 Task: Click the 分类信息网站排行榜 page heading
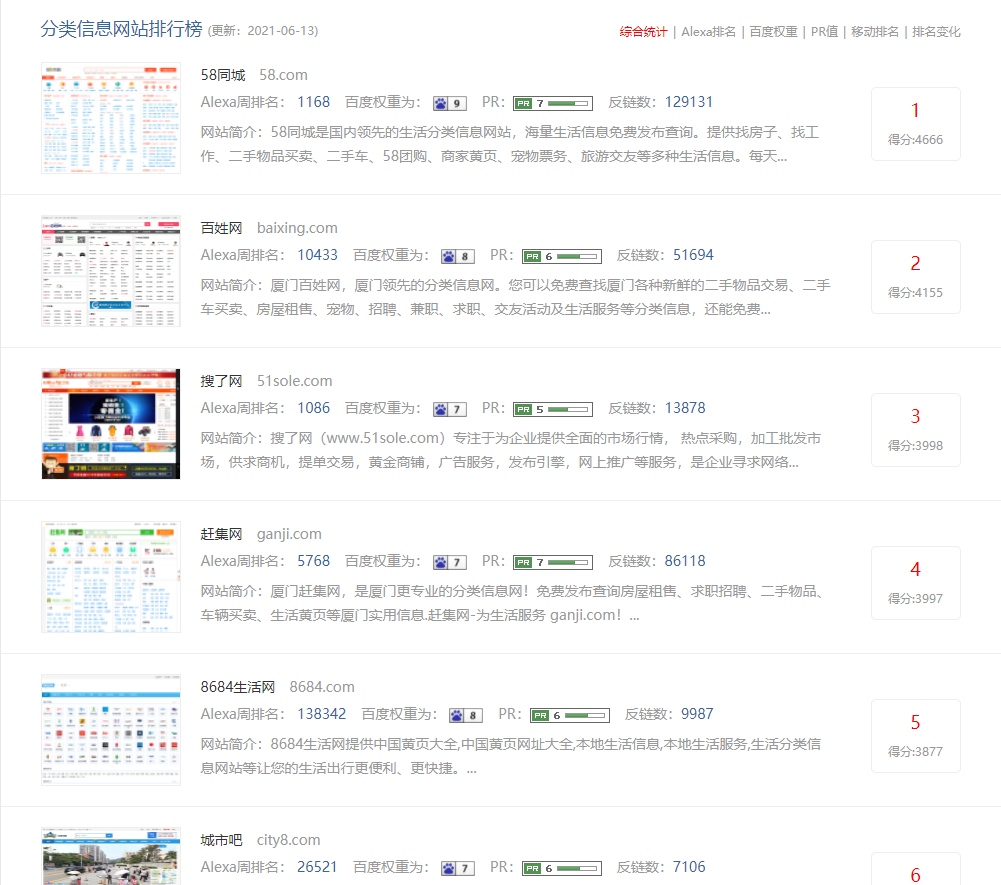tap(121, 29)
